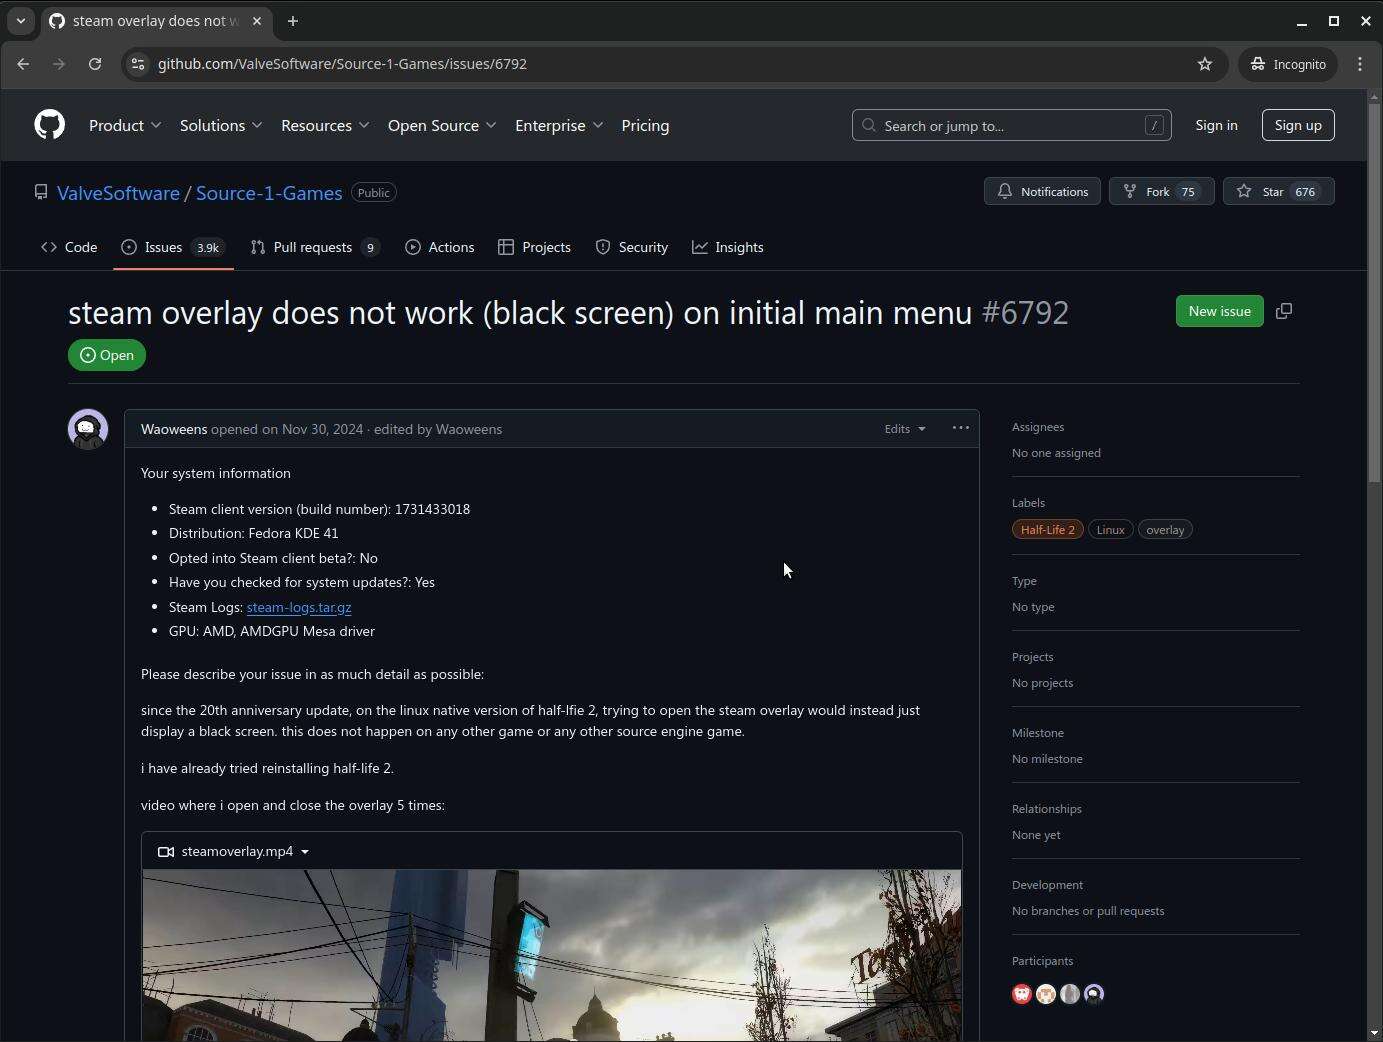Click Waoweens author avatar
The image size is (1383, 1042).
point(88,429)
